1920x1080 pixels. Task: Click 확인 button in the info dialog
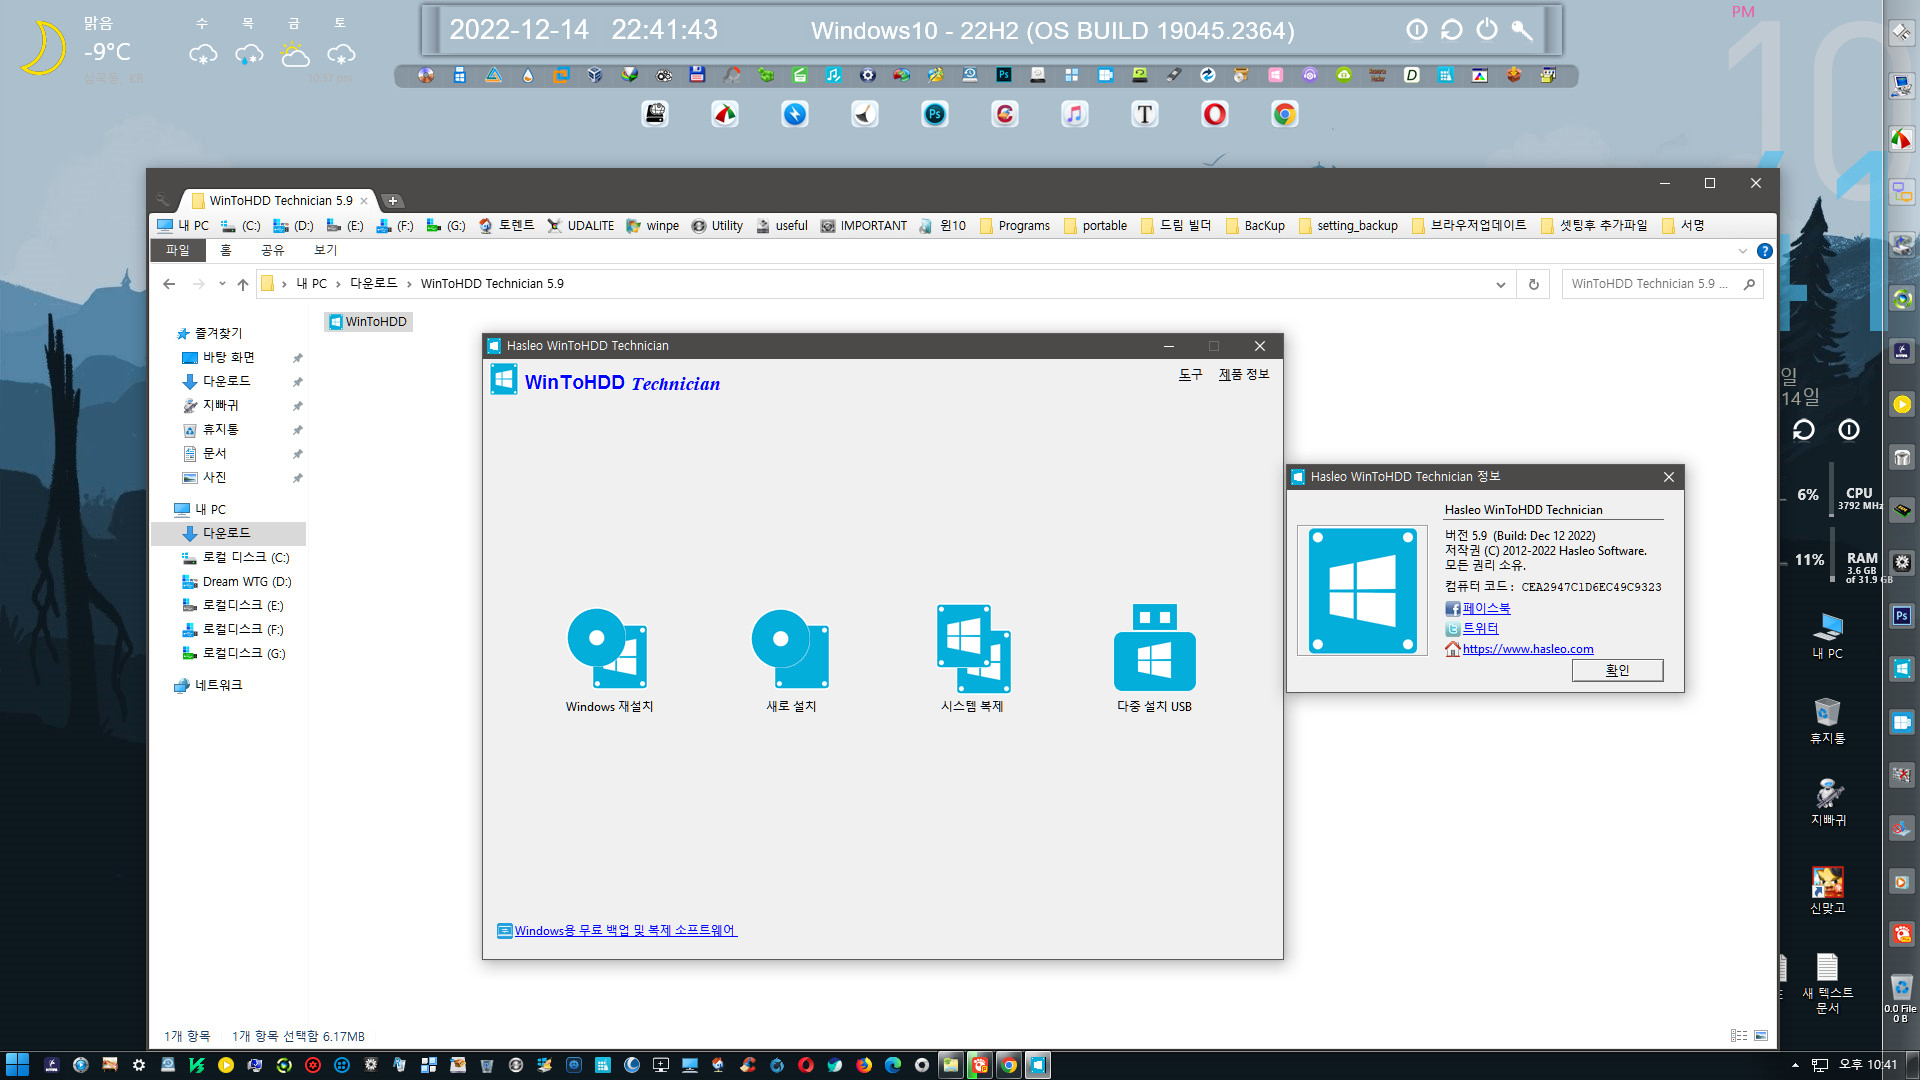click(1617, 670)
